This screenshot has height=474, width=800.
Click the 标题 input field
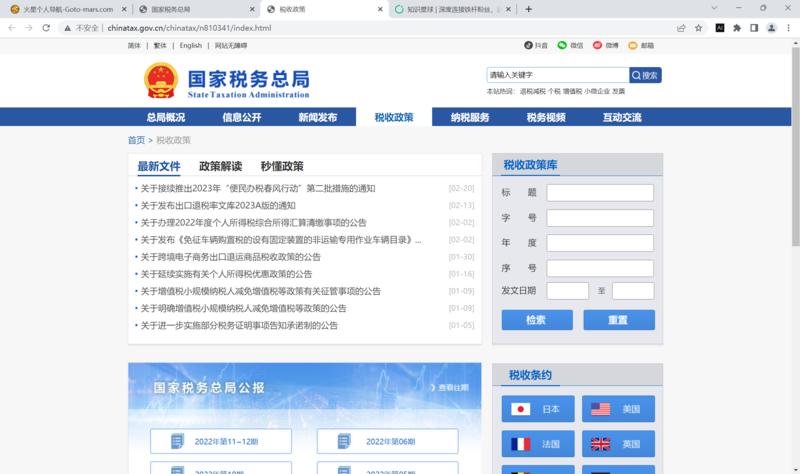(x=600, y=193)
